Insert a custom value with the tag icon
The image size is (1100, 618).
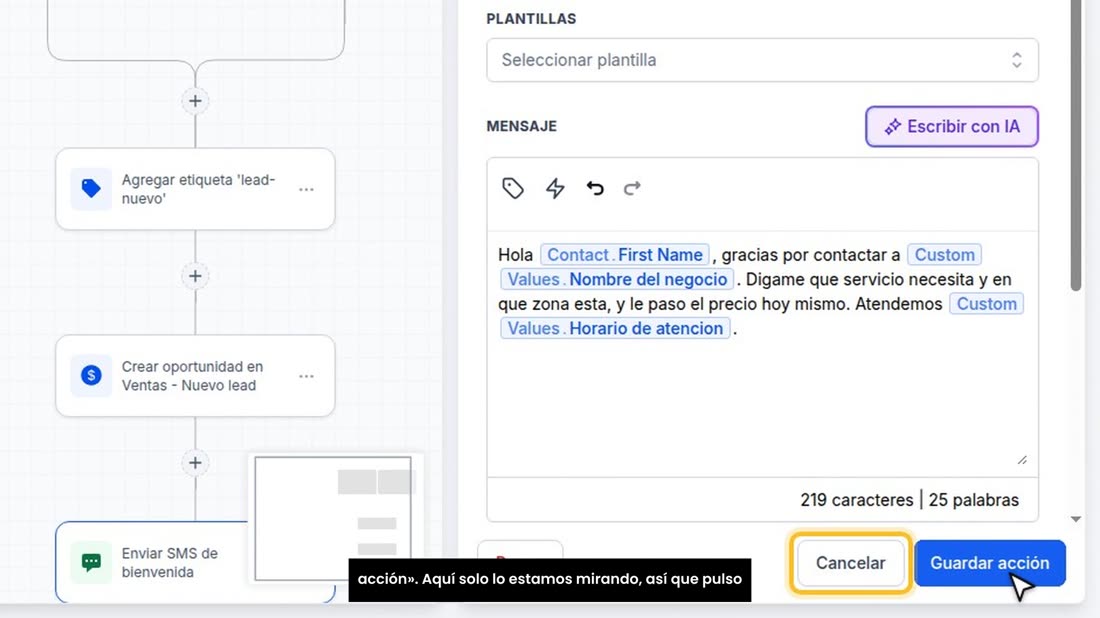click(513, 188)
